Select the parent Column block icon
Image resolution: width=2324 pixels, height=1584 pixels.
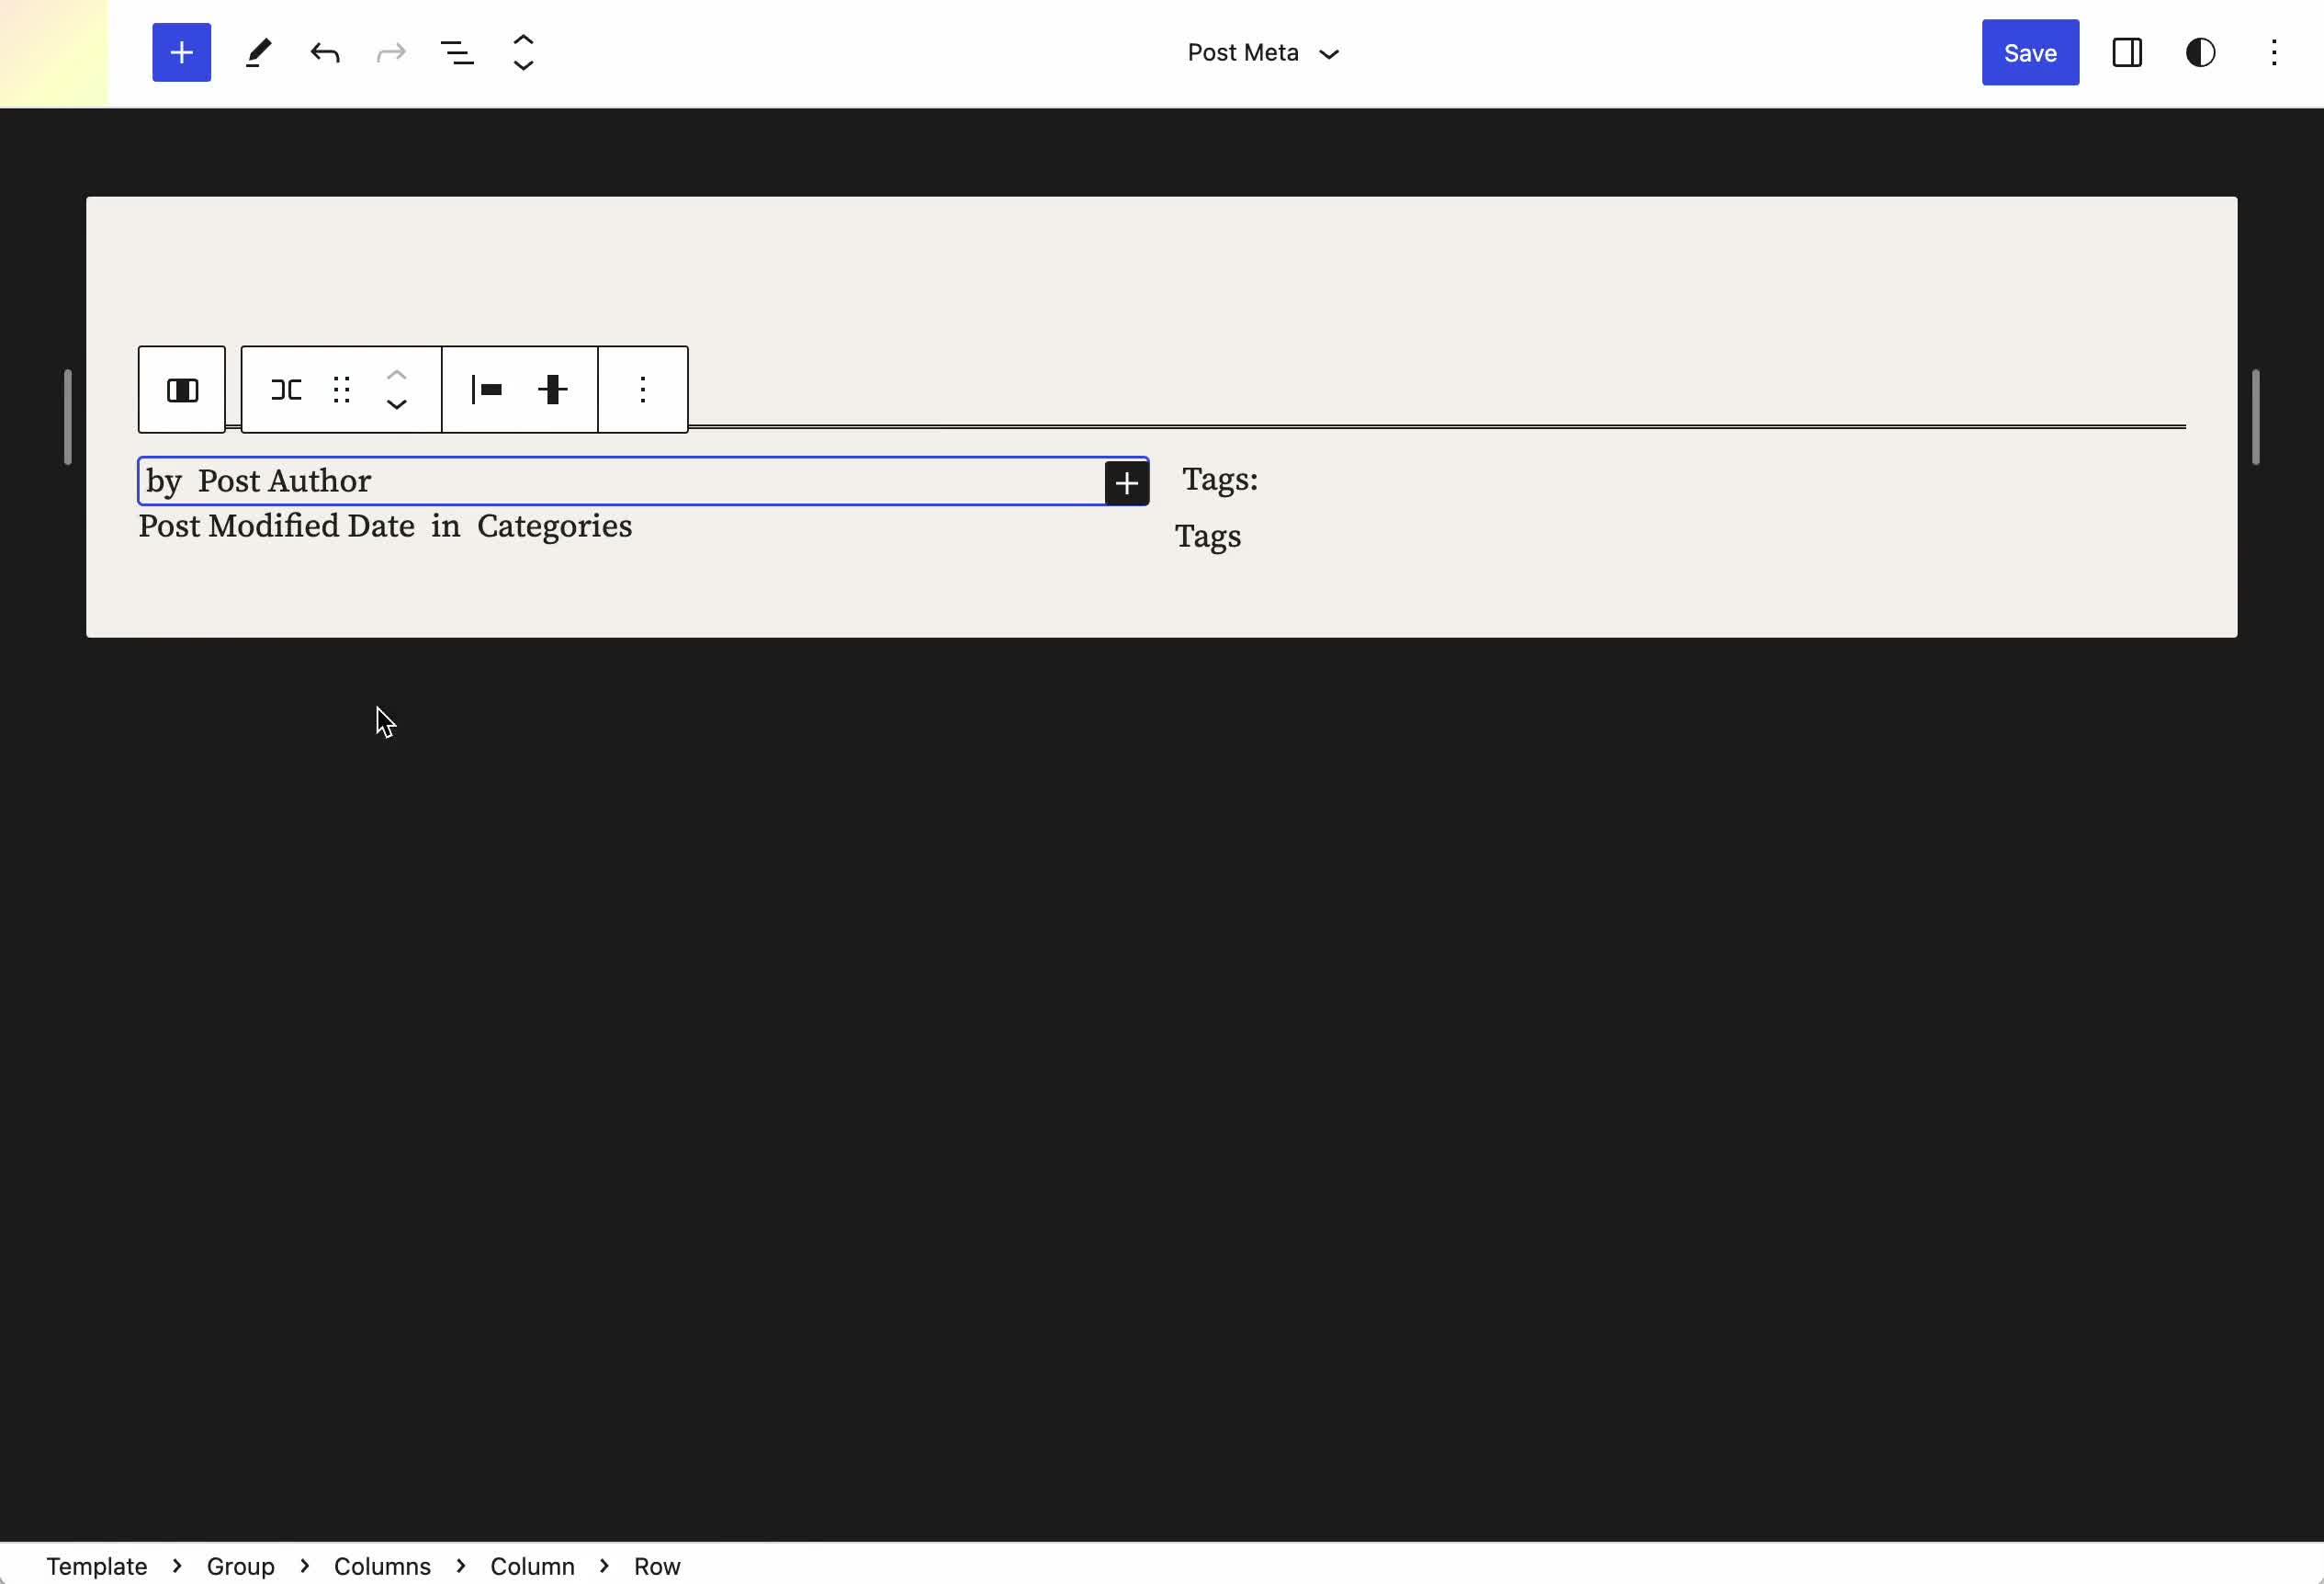182,389
